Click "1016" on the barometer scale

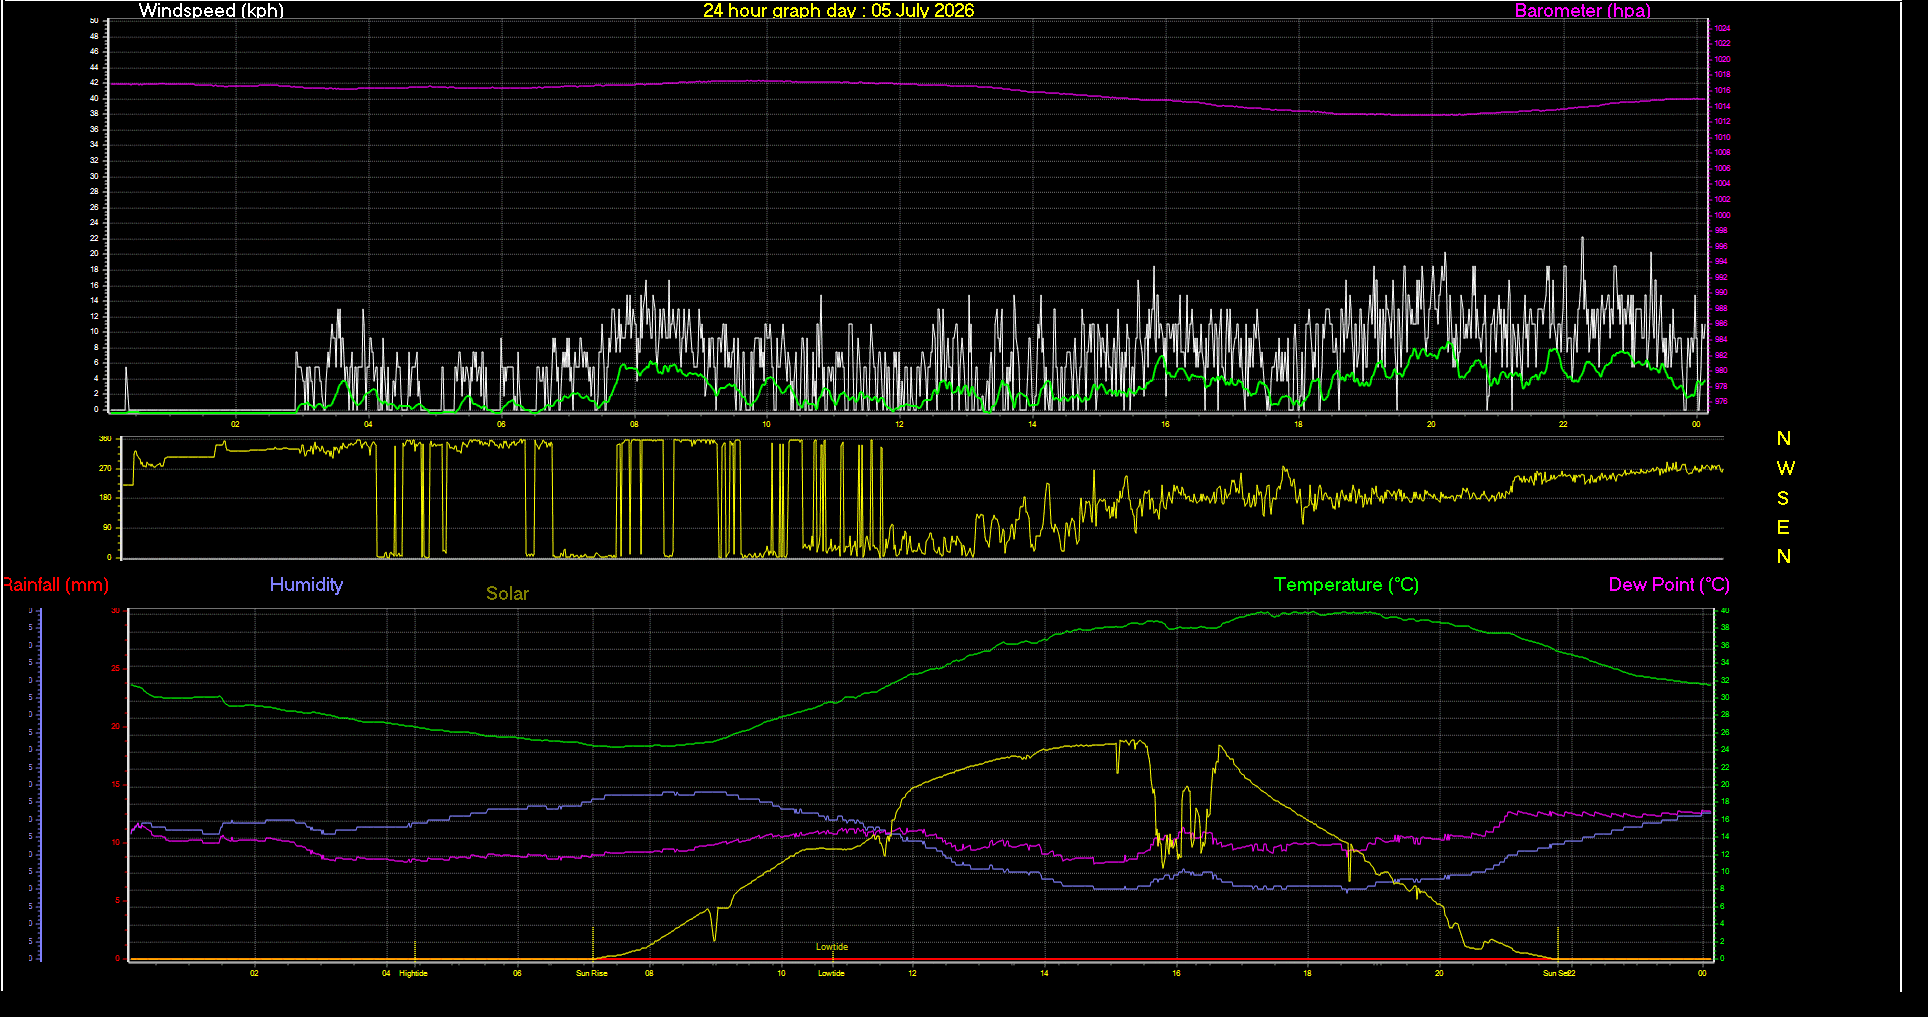coord(1722,91)
